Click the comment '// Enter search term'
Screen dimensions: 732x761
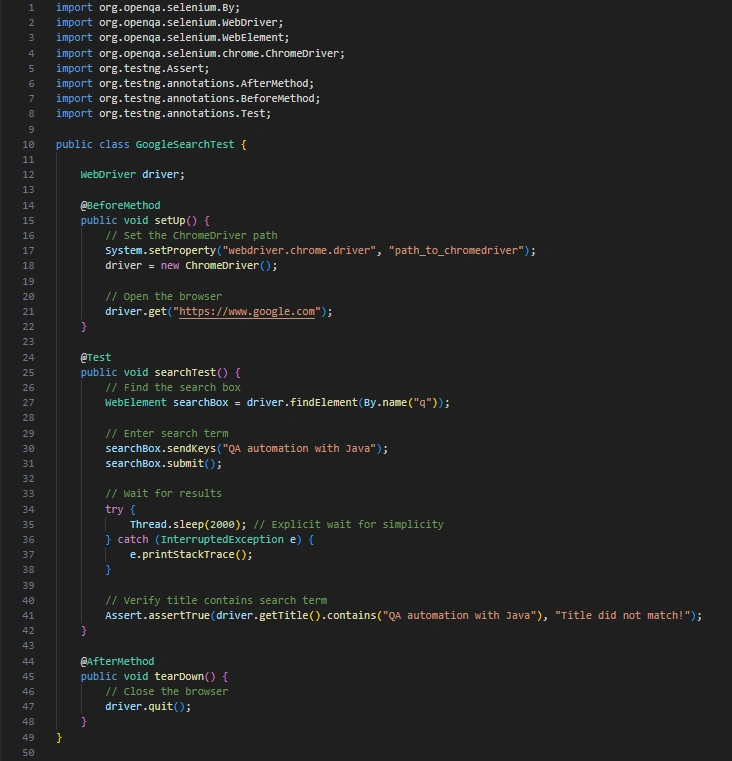pyautogui.click(x=166, y=433)
